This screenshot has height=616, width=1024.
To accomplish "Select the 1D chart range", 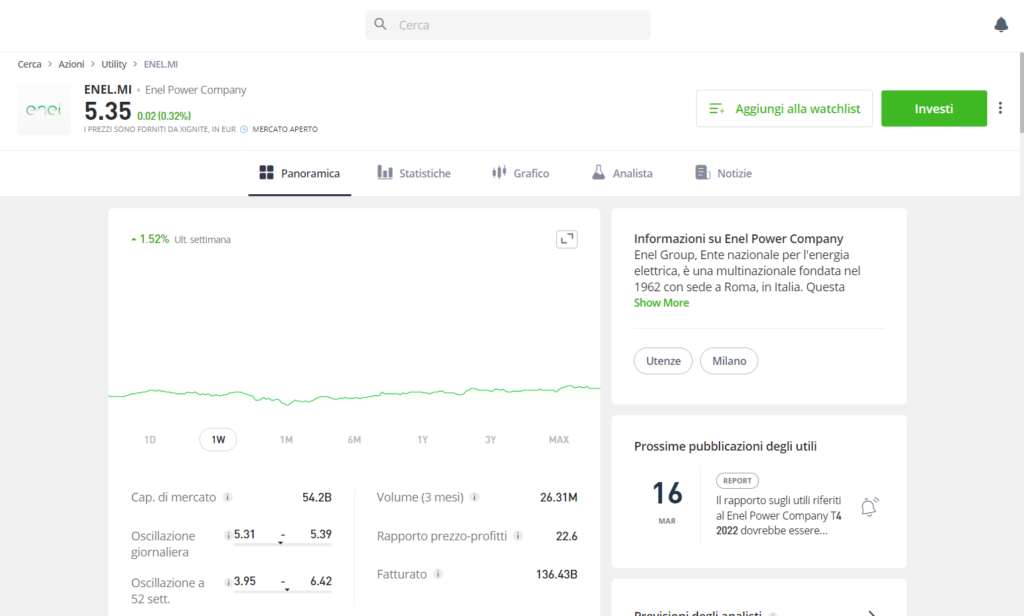I will [x=150, y=440].
